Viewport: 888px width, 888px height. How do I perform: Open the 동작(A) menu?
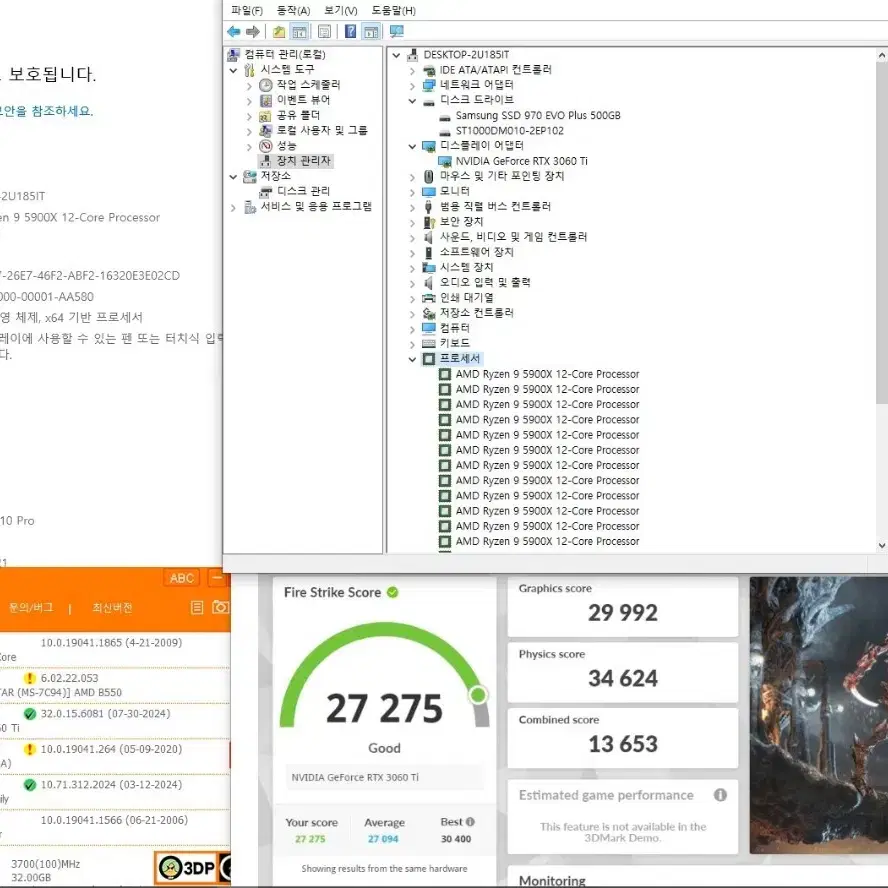[x=293, y=10]
